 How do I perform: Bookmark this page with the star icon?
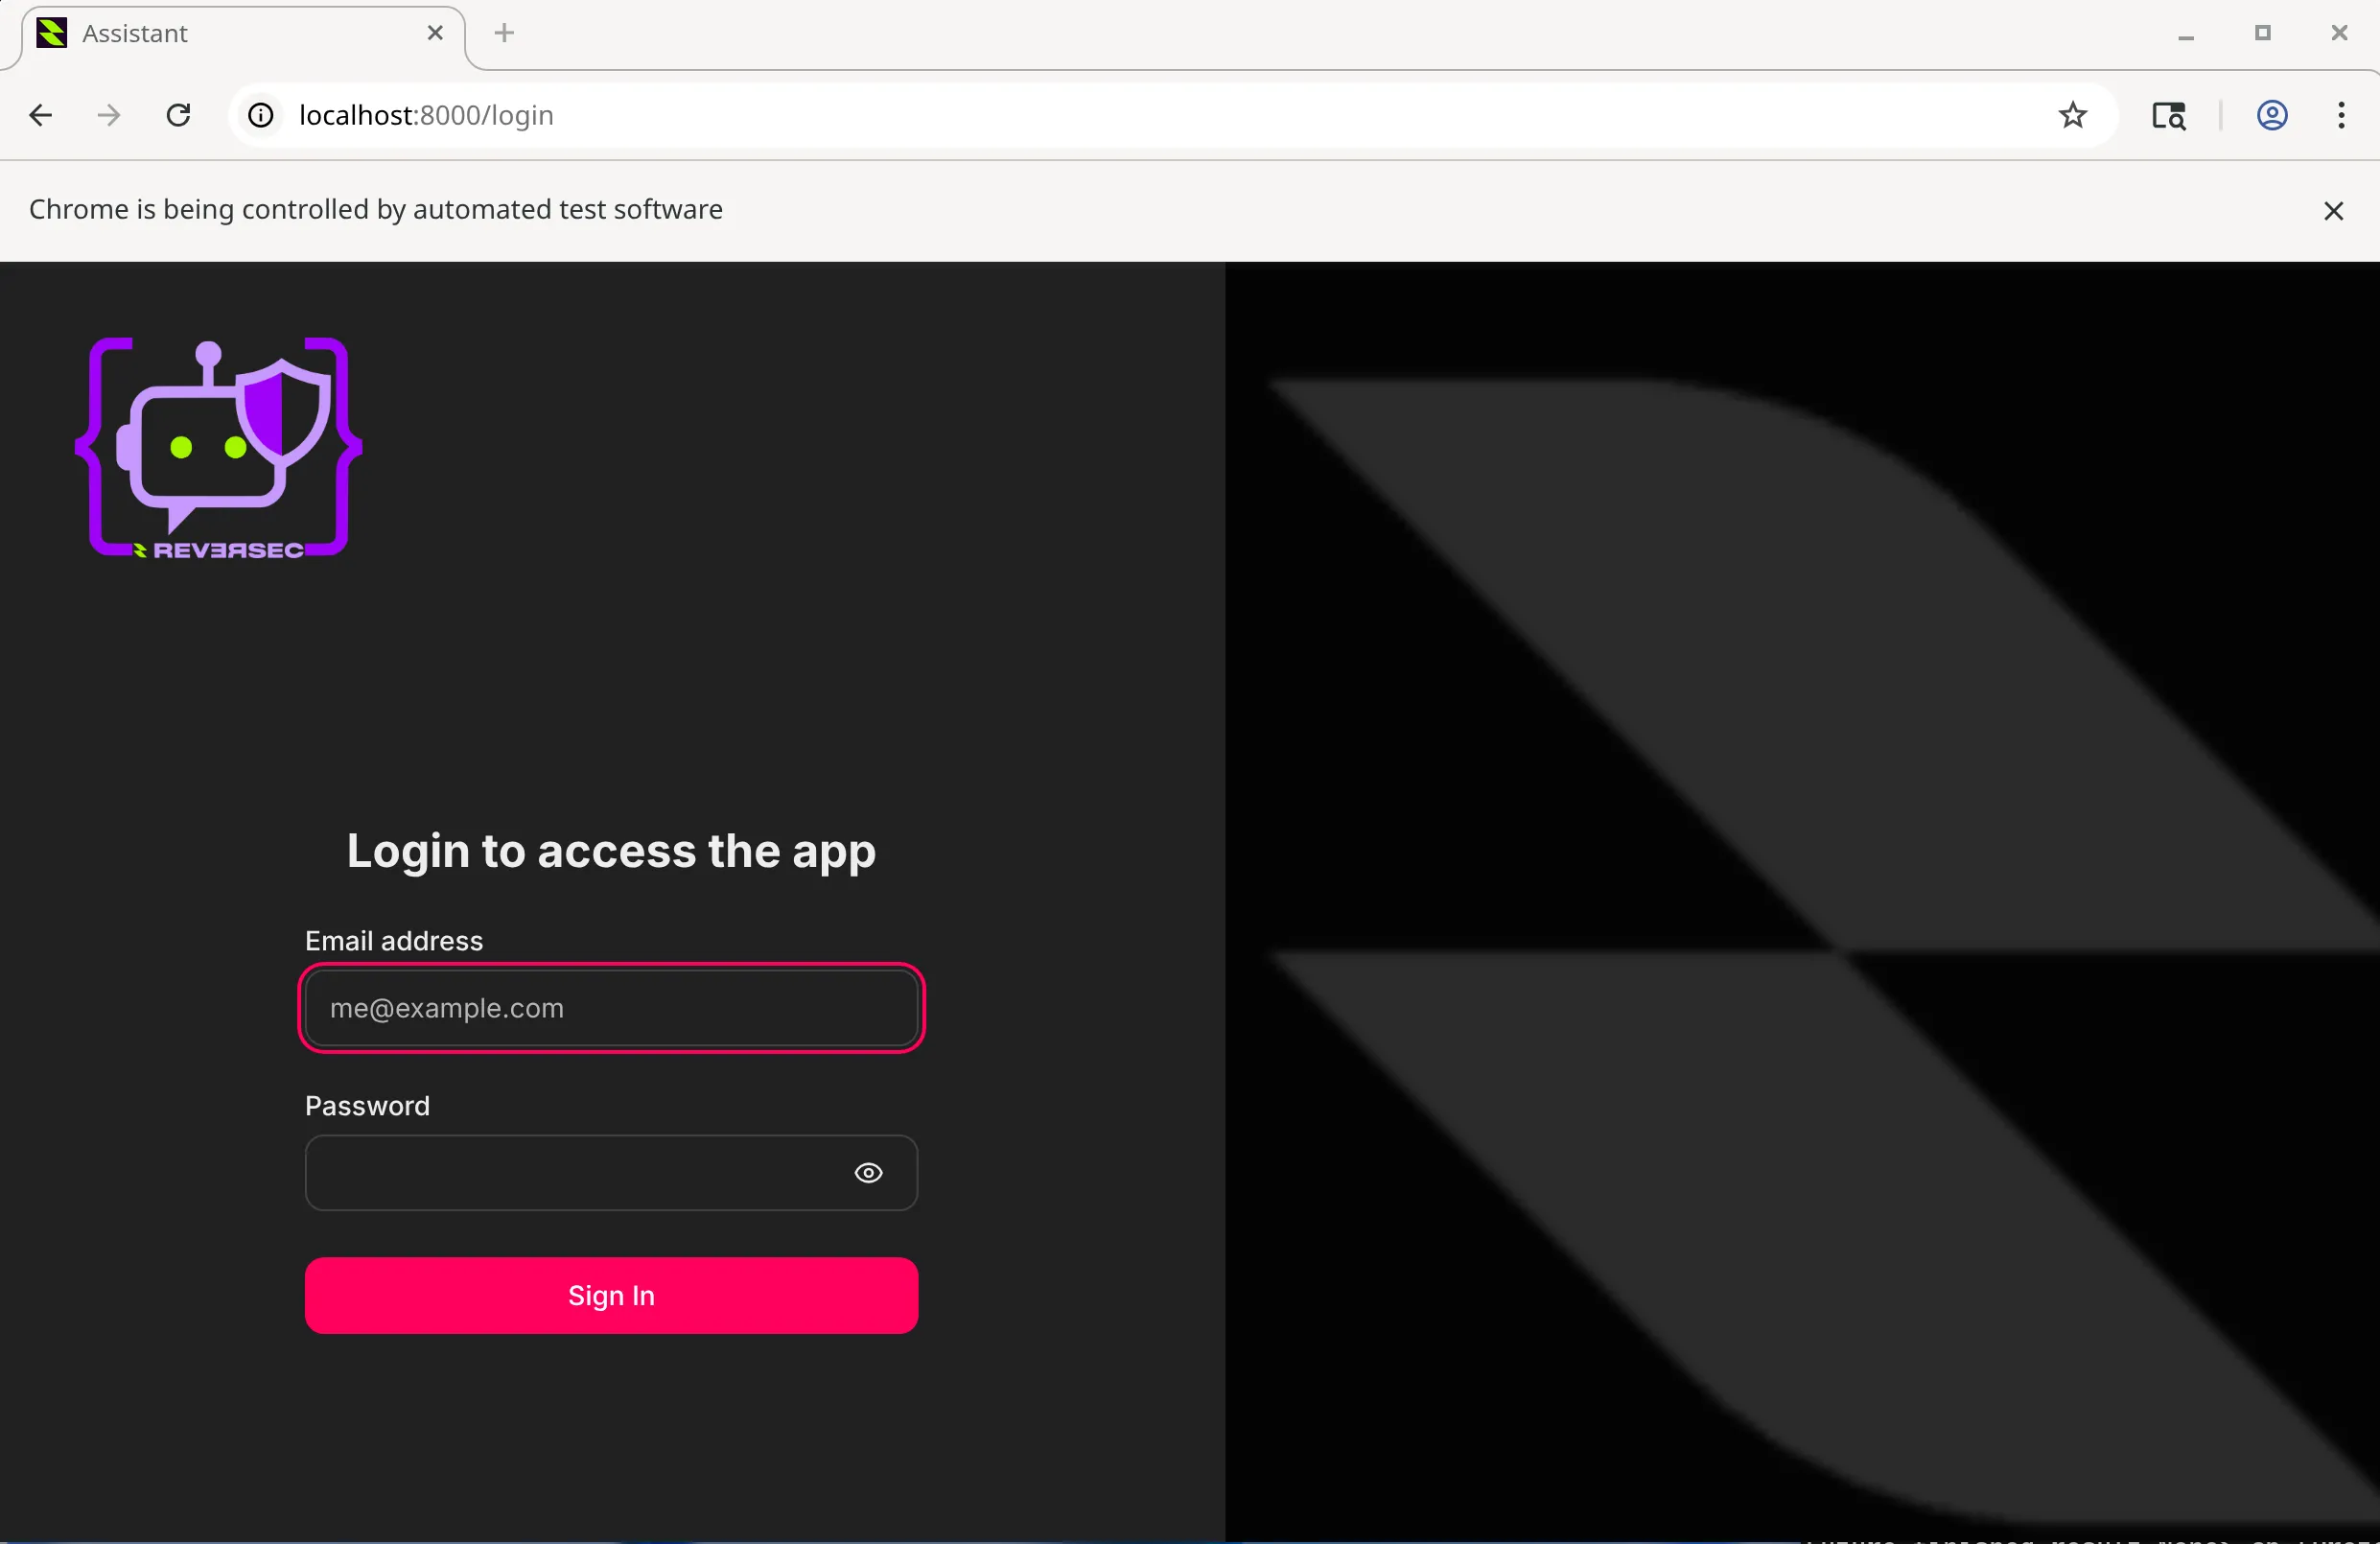(x=2073, y=115)
